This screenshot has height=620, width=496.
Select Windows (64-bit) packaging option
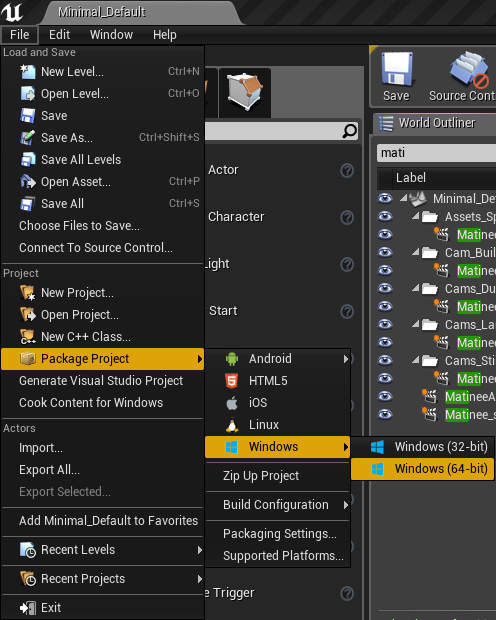pyautogui.click(x=422, y=469)
